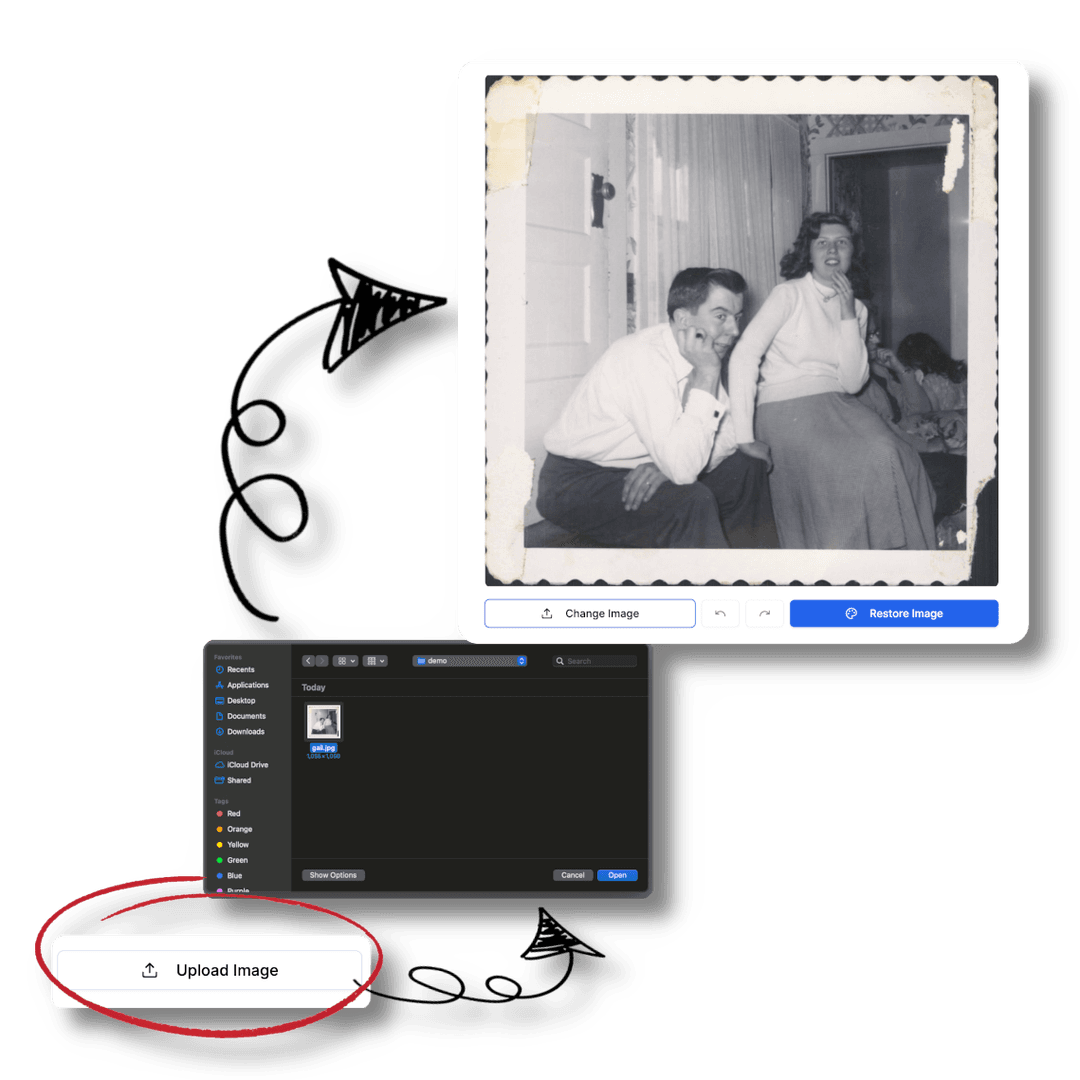Click the group-by icon in the toolbar
The width and height of the screenshot is (1080, 1080).
[371, 661]
